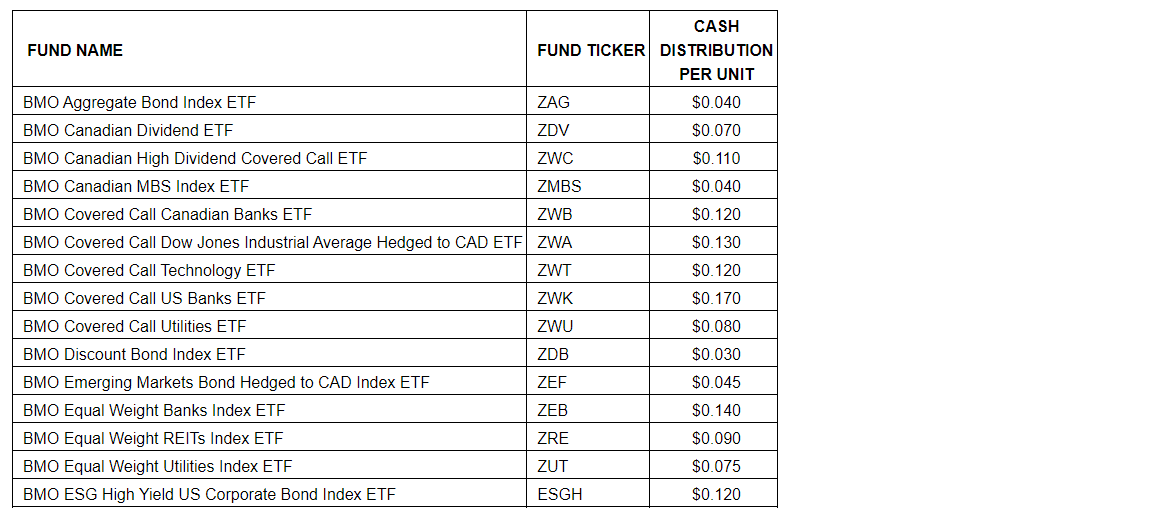
Task: Select the $0.130 distribution value for ZWA
Action: pos(716,242)
